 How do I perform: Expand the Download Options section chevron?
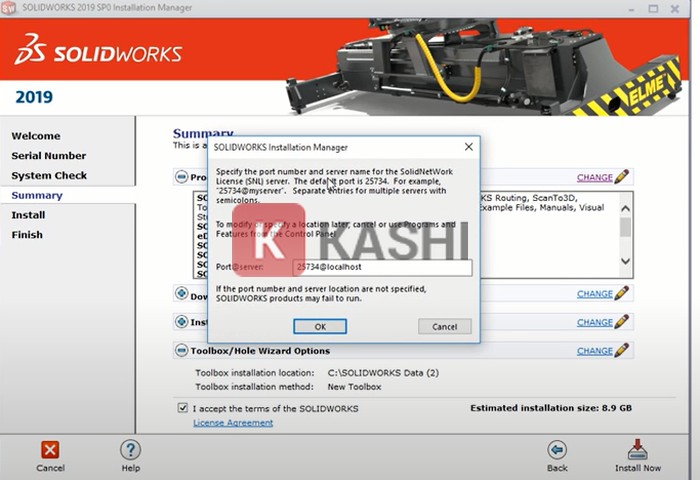click(181, 294)
